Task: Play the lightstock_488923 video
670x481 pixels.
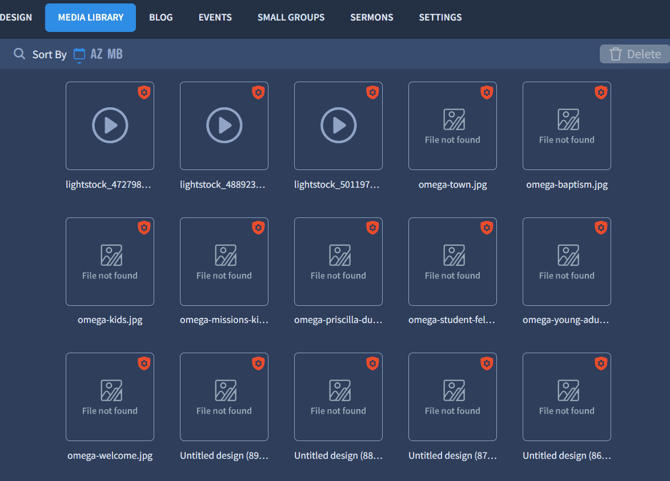Action: pos(224,126)
